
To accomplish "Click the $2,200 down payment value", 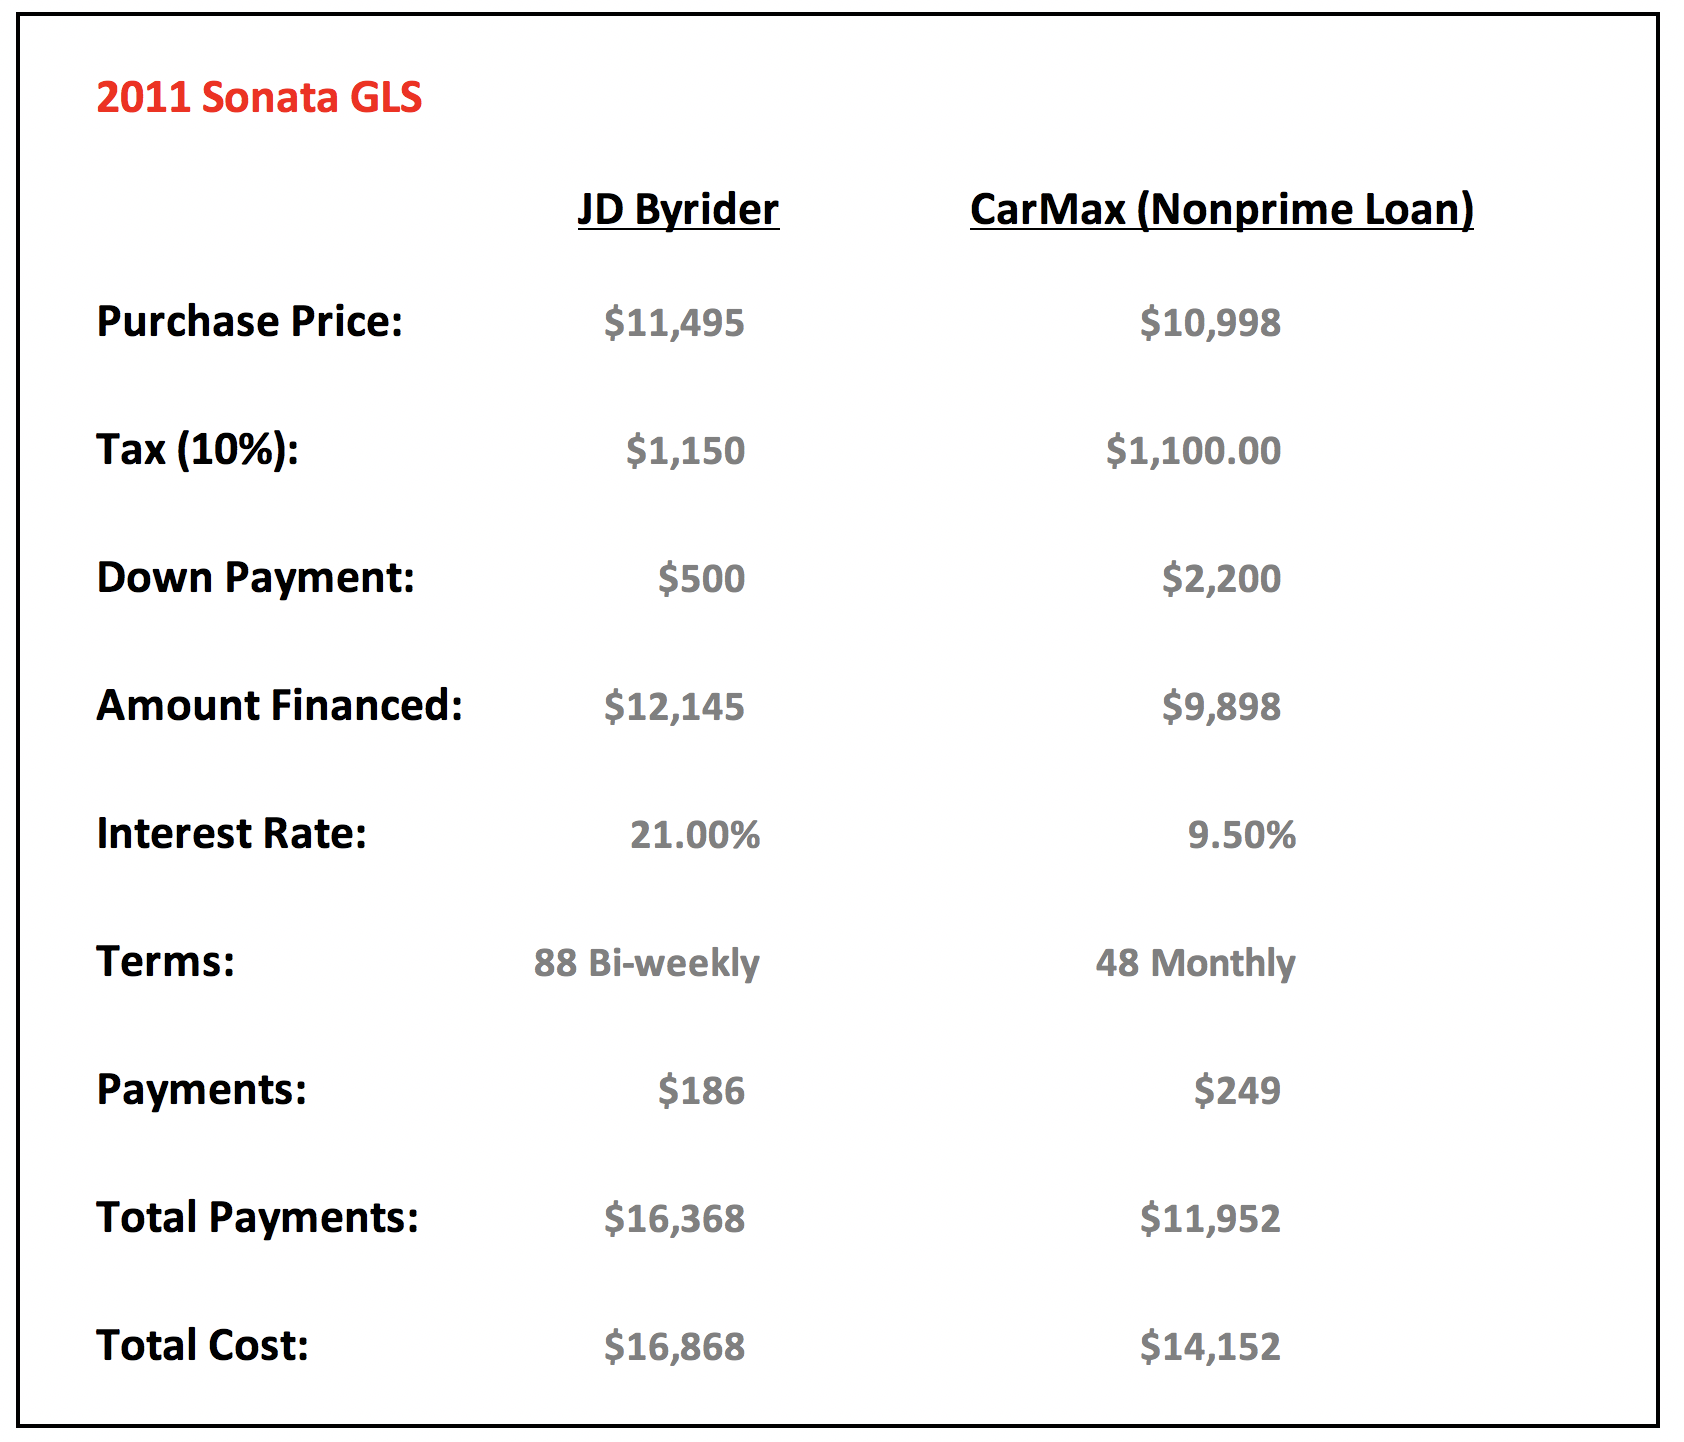I will click(1221, 579).
